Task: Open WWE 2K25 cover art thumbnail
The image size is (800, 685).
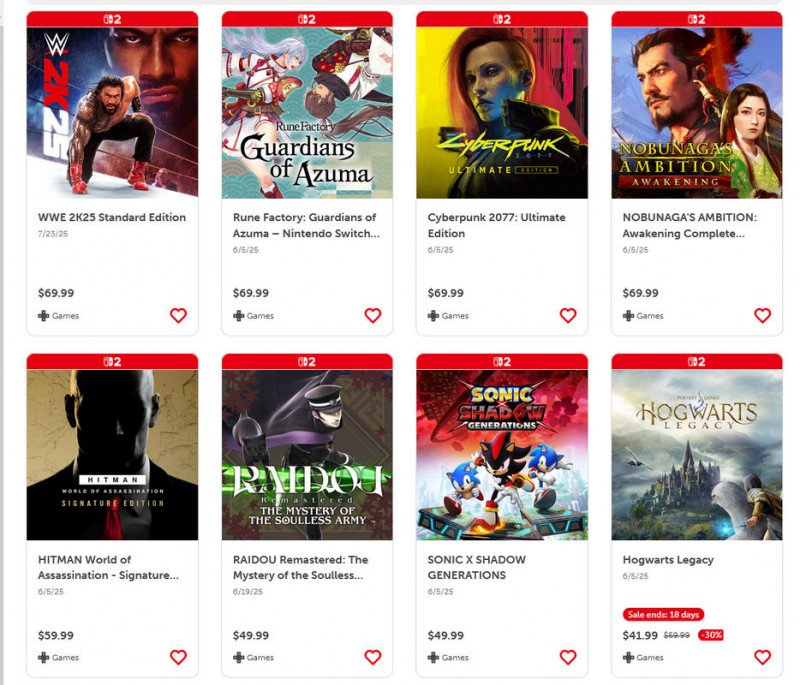Action: (x=112, y=113)
